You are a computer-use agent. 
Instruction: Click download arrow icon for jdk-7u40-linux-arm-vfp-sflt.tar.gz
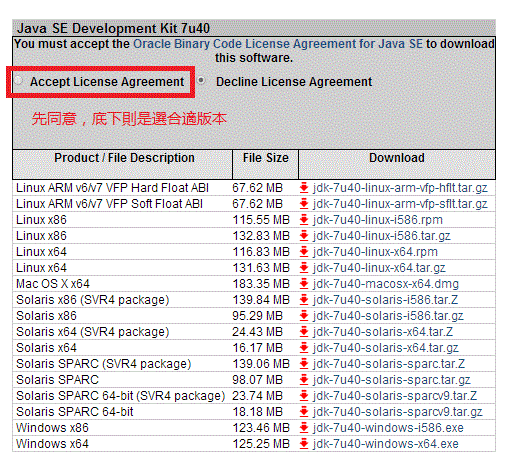pyautogui.click(x=304, y=204)
